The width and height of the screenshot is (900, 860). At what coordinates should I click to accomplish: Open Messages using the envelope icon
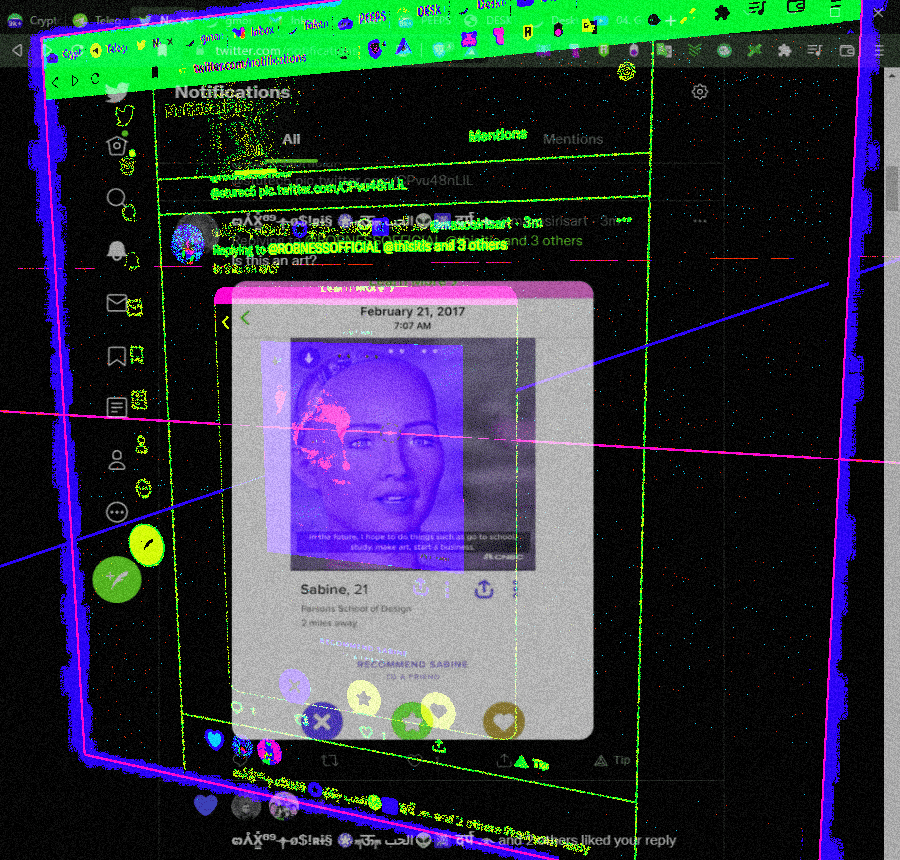[x=117, y=303]
